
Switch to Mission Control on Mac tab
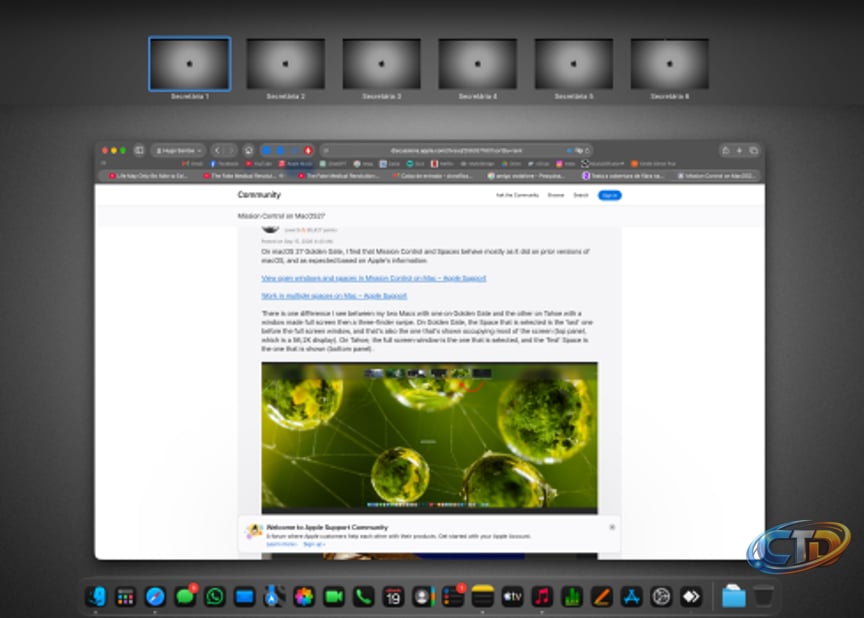click(716, 176)
